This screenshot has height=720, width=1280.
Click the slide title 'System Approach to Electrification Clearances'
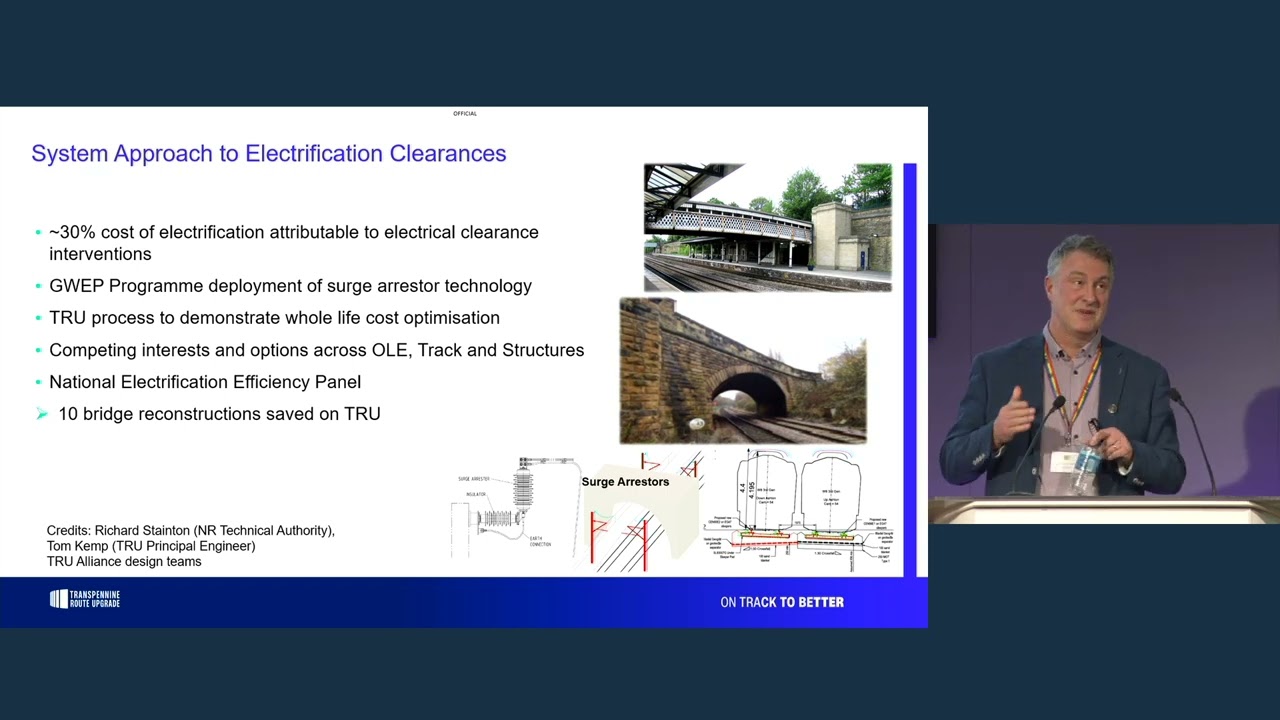point(268,153)
